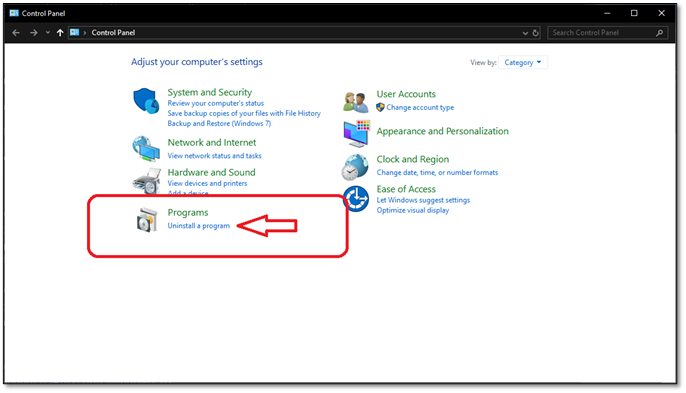Open Backup and Restore (Windows 7)
The image size is (686, 393).
(219, 123)
